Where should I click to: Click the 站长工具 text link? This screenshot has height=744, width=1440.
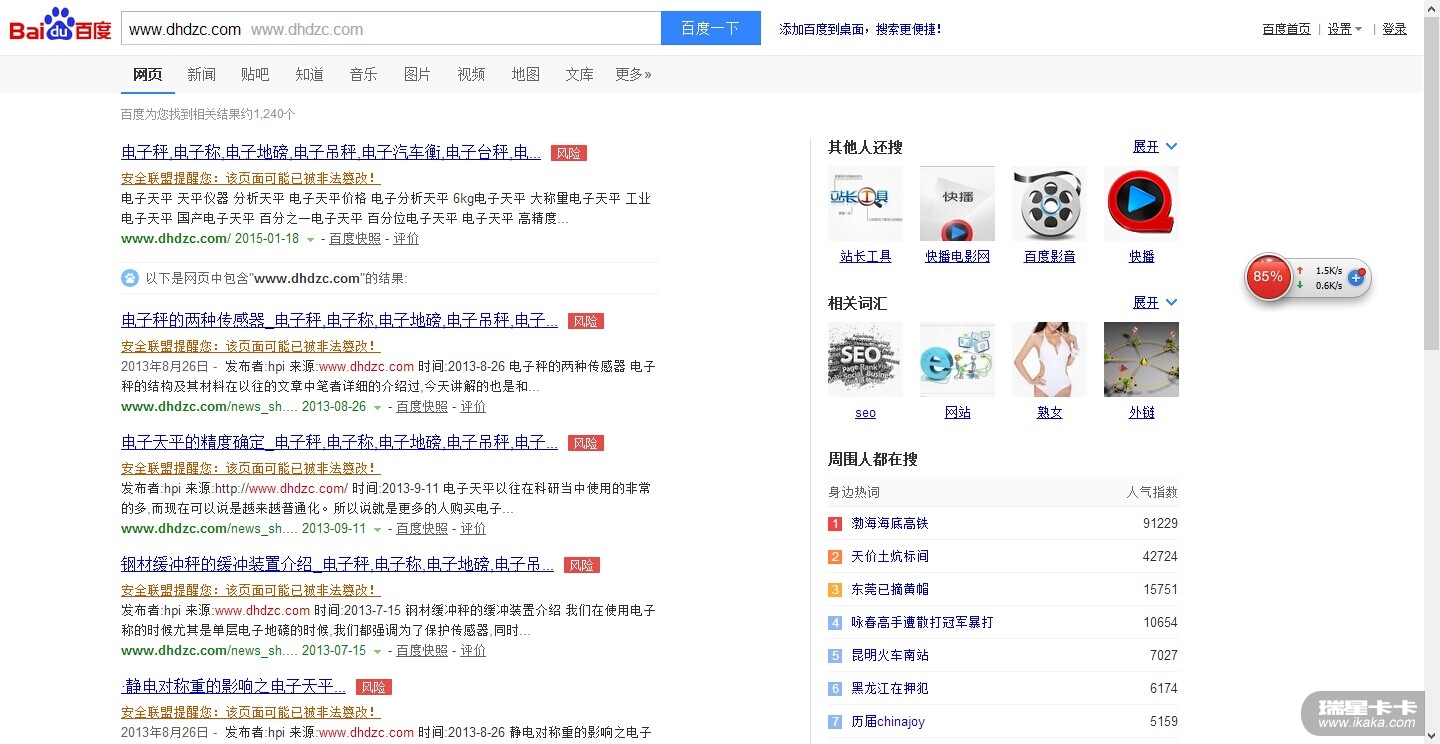(865, 257)
